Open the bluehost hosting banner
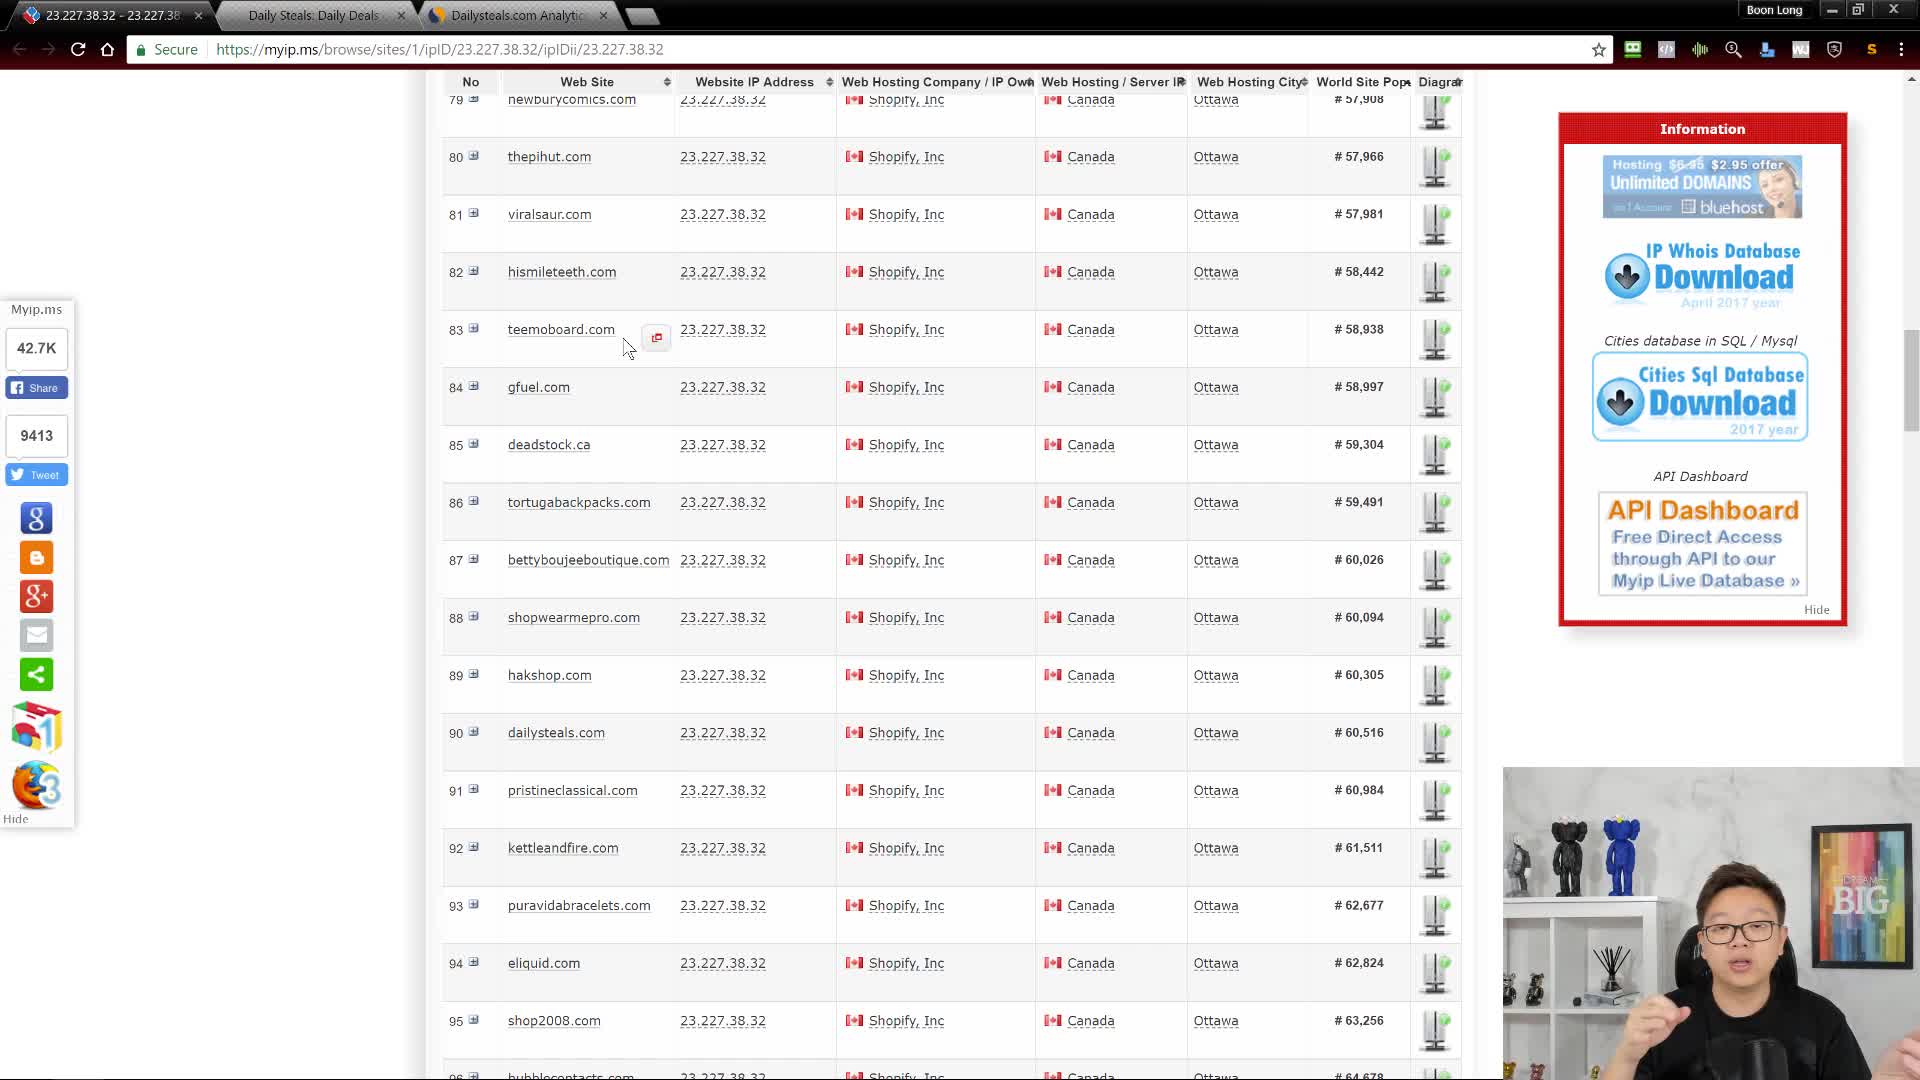Screen dimensions: 1920x1080 point(1702,187)
